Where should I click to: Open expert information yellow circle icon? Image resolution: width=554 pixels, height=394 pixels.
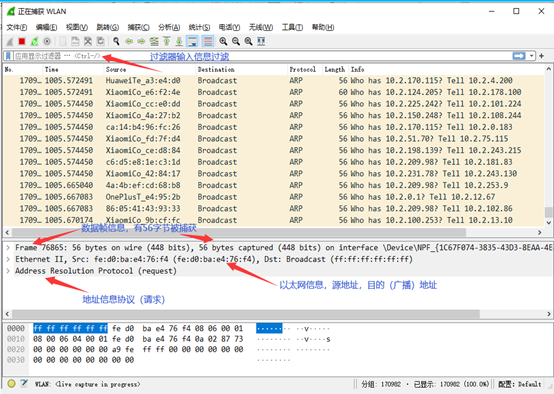(11, 383)
